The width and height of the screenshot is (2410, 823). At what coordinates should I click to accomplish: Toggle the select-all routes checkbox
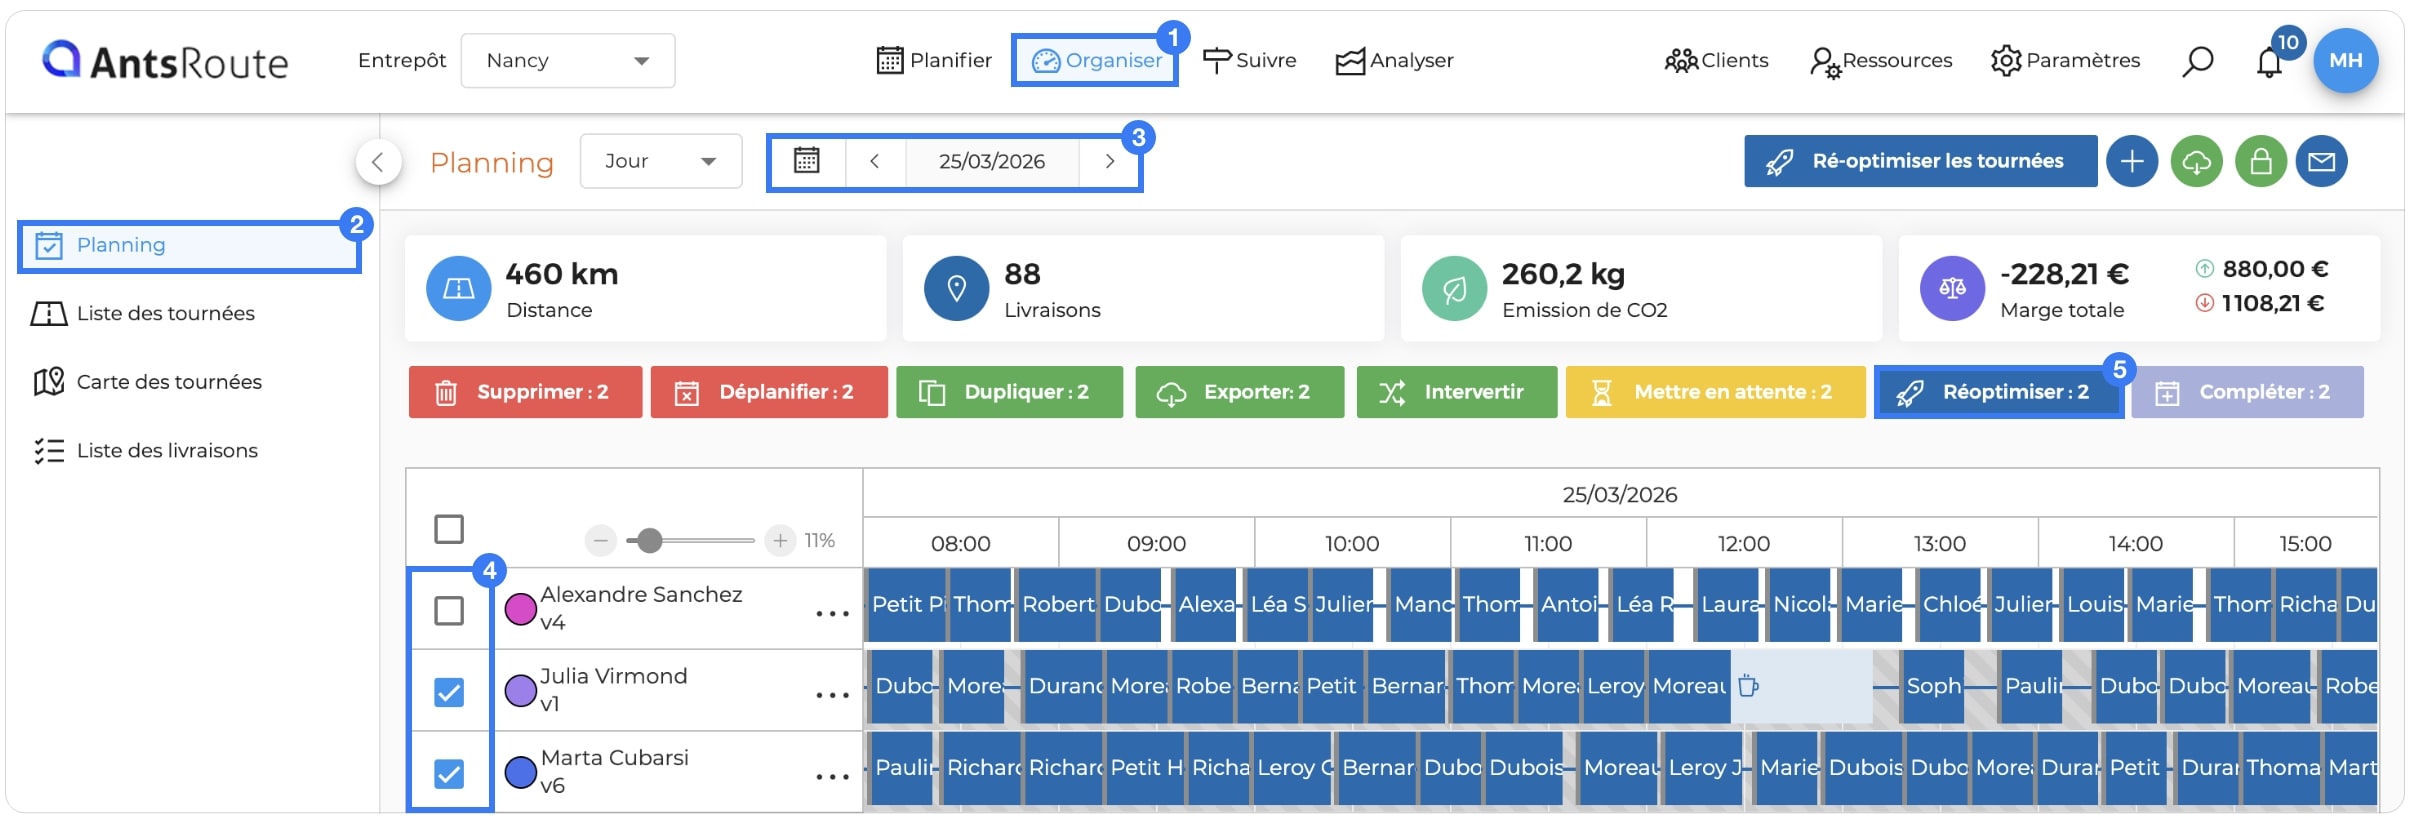click(449, 529)
